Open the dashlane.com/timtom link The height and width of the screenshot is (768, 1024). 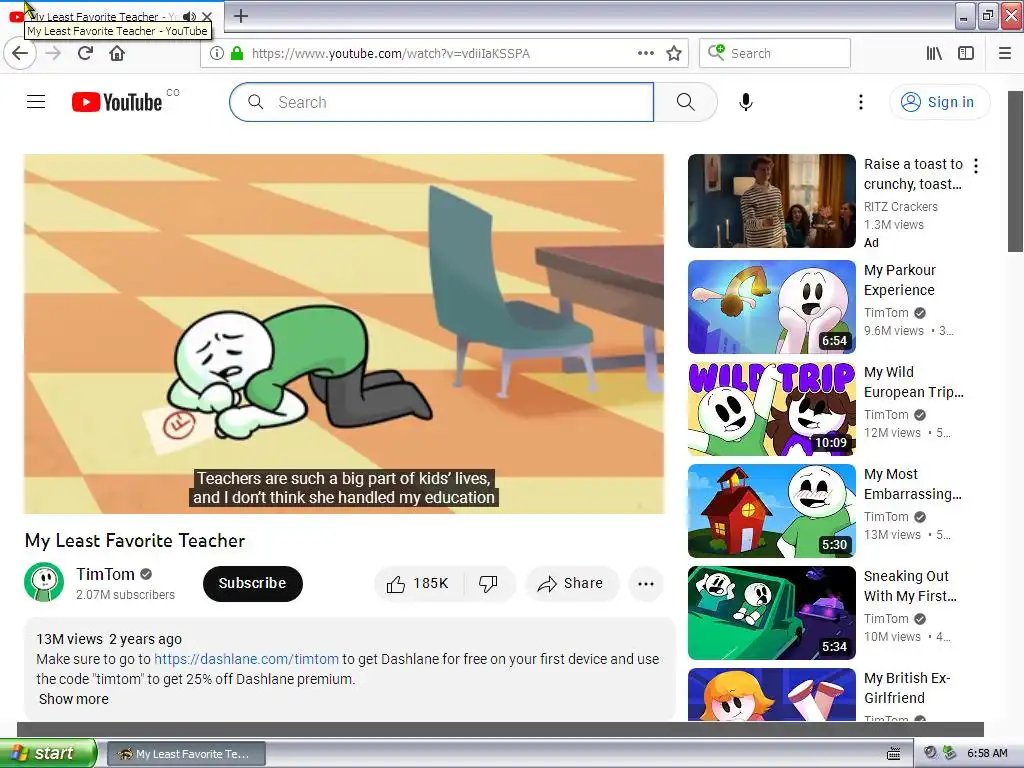[x=246, y=659]
